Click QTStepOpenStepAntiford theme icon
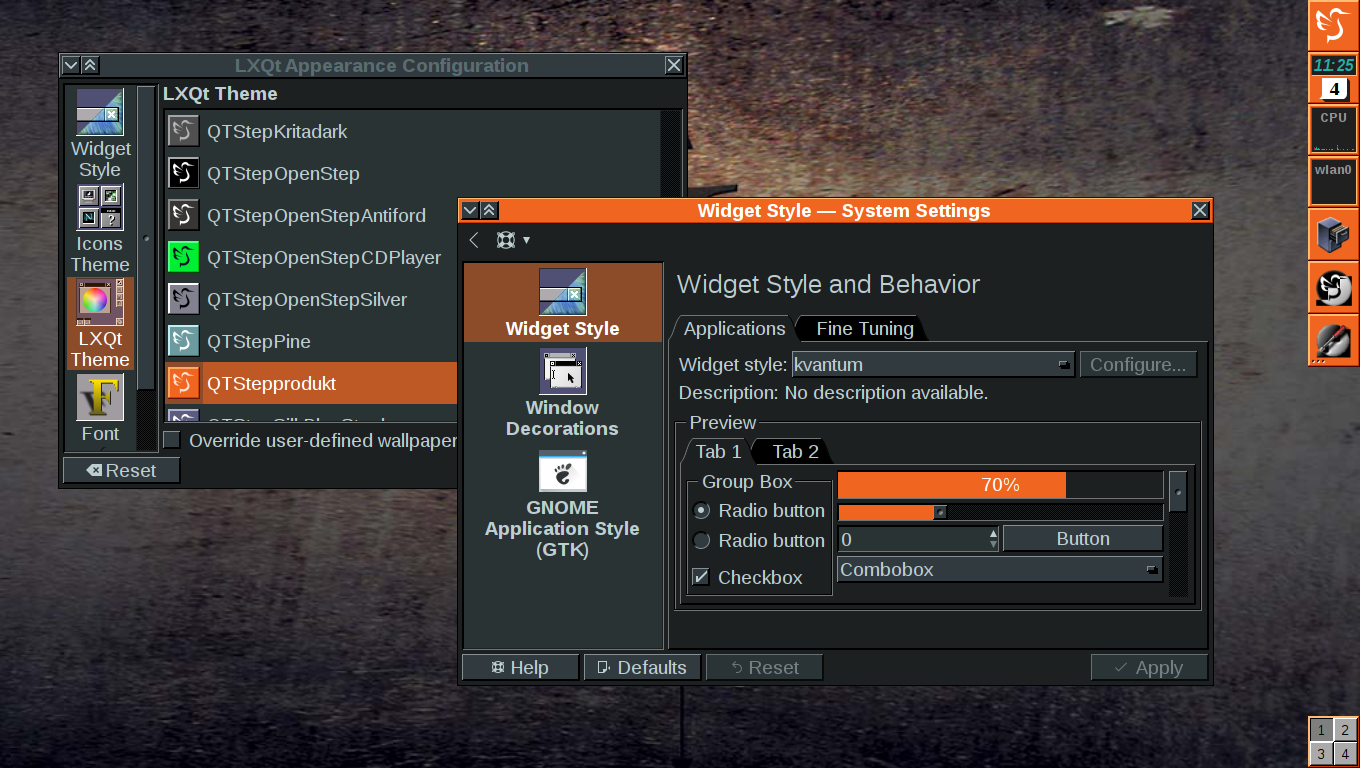This screenshot has height=768, width=1360. click(184, 215)
